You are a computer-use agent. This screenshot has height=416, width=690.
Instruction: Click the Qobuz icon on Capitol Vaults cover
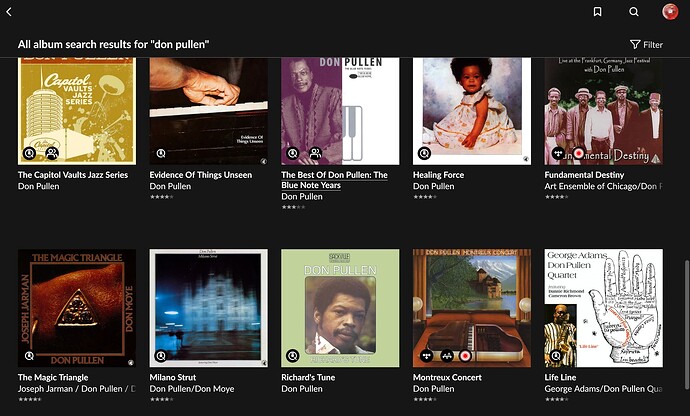click(30, 153)
